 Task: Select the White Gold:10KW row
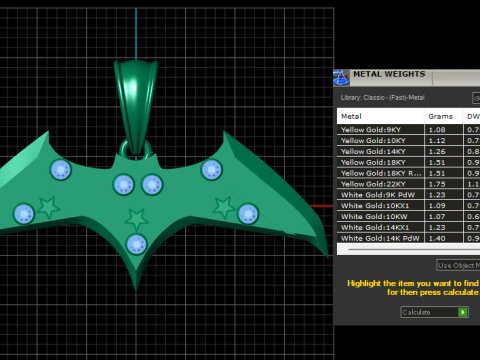click(408, 216)
